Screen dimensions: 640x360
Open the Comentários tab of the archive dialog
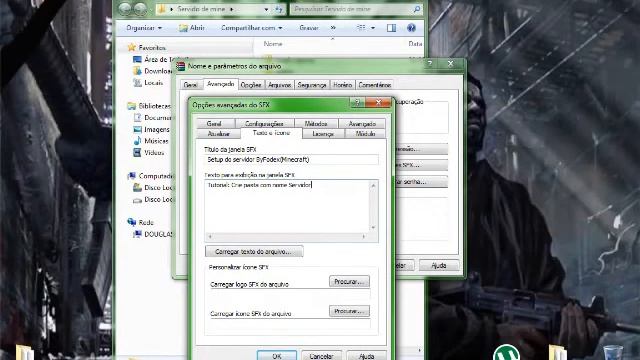[x=375, y=85]
